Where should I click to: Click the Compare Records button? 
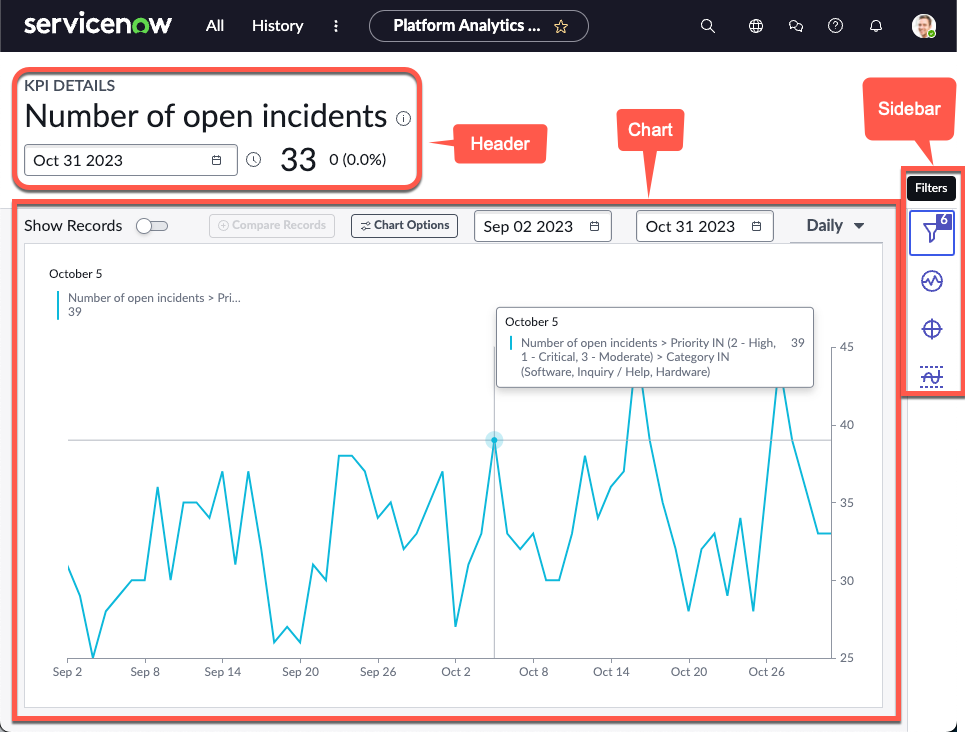(272, 225)
